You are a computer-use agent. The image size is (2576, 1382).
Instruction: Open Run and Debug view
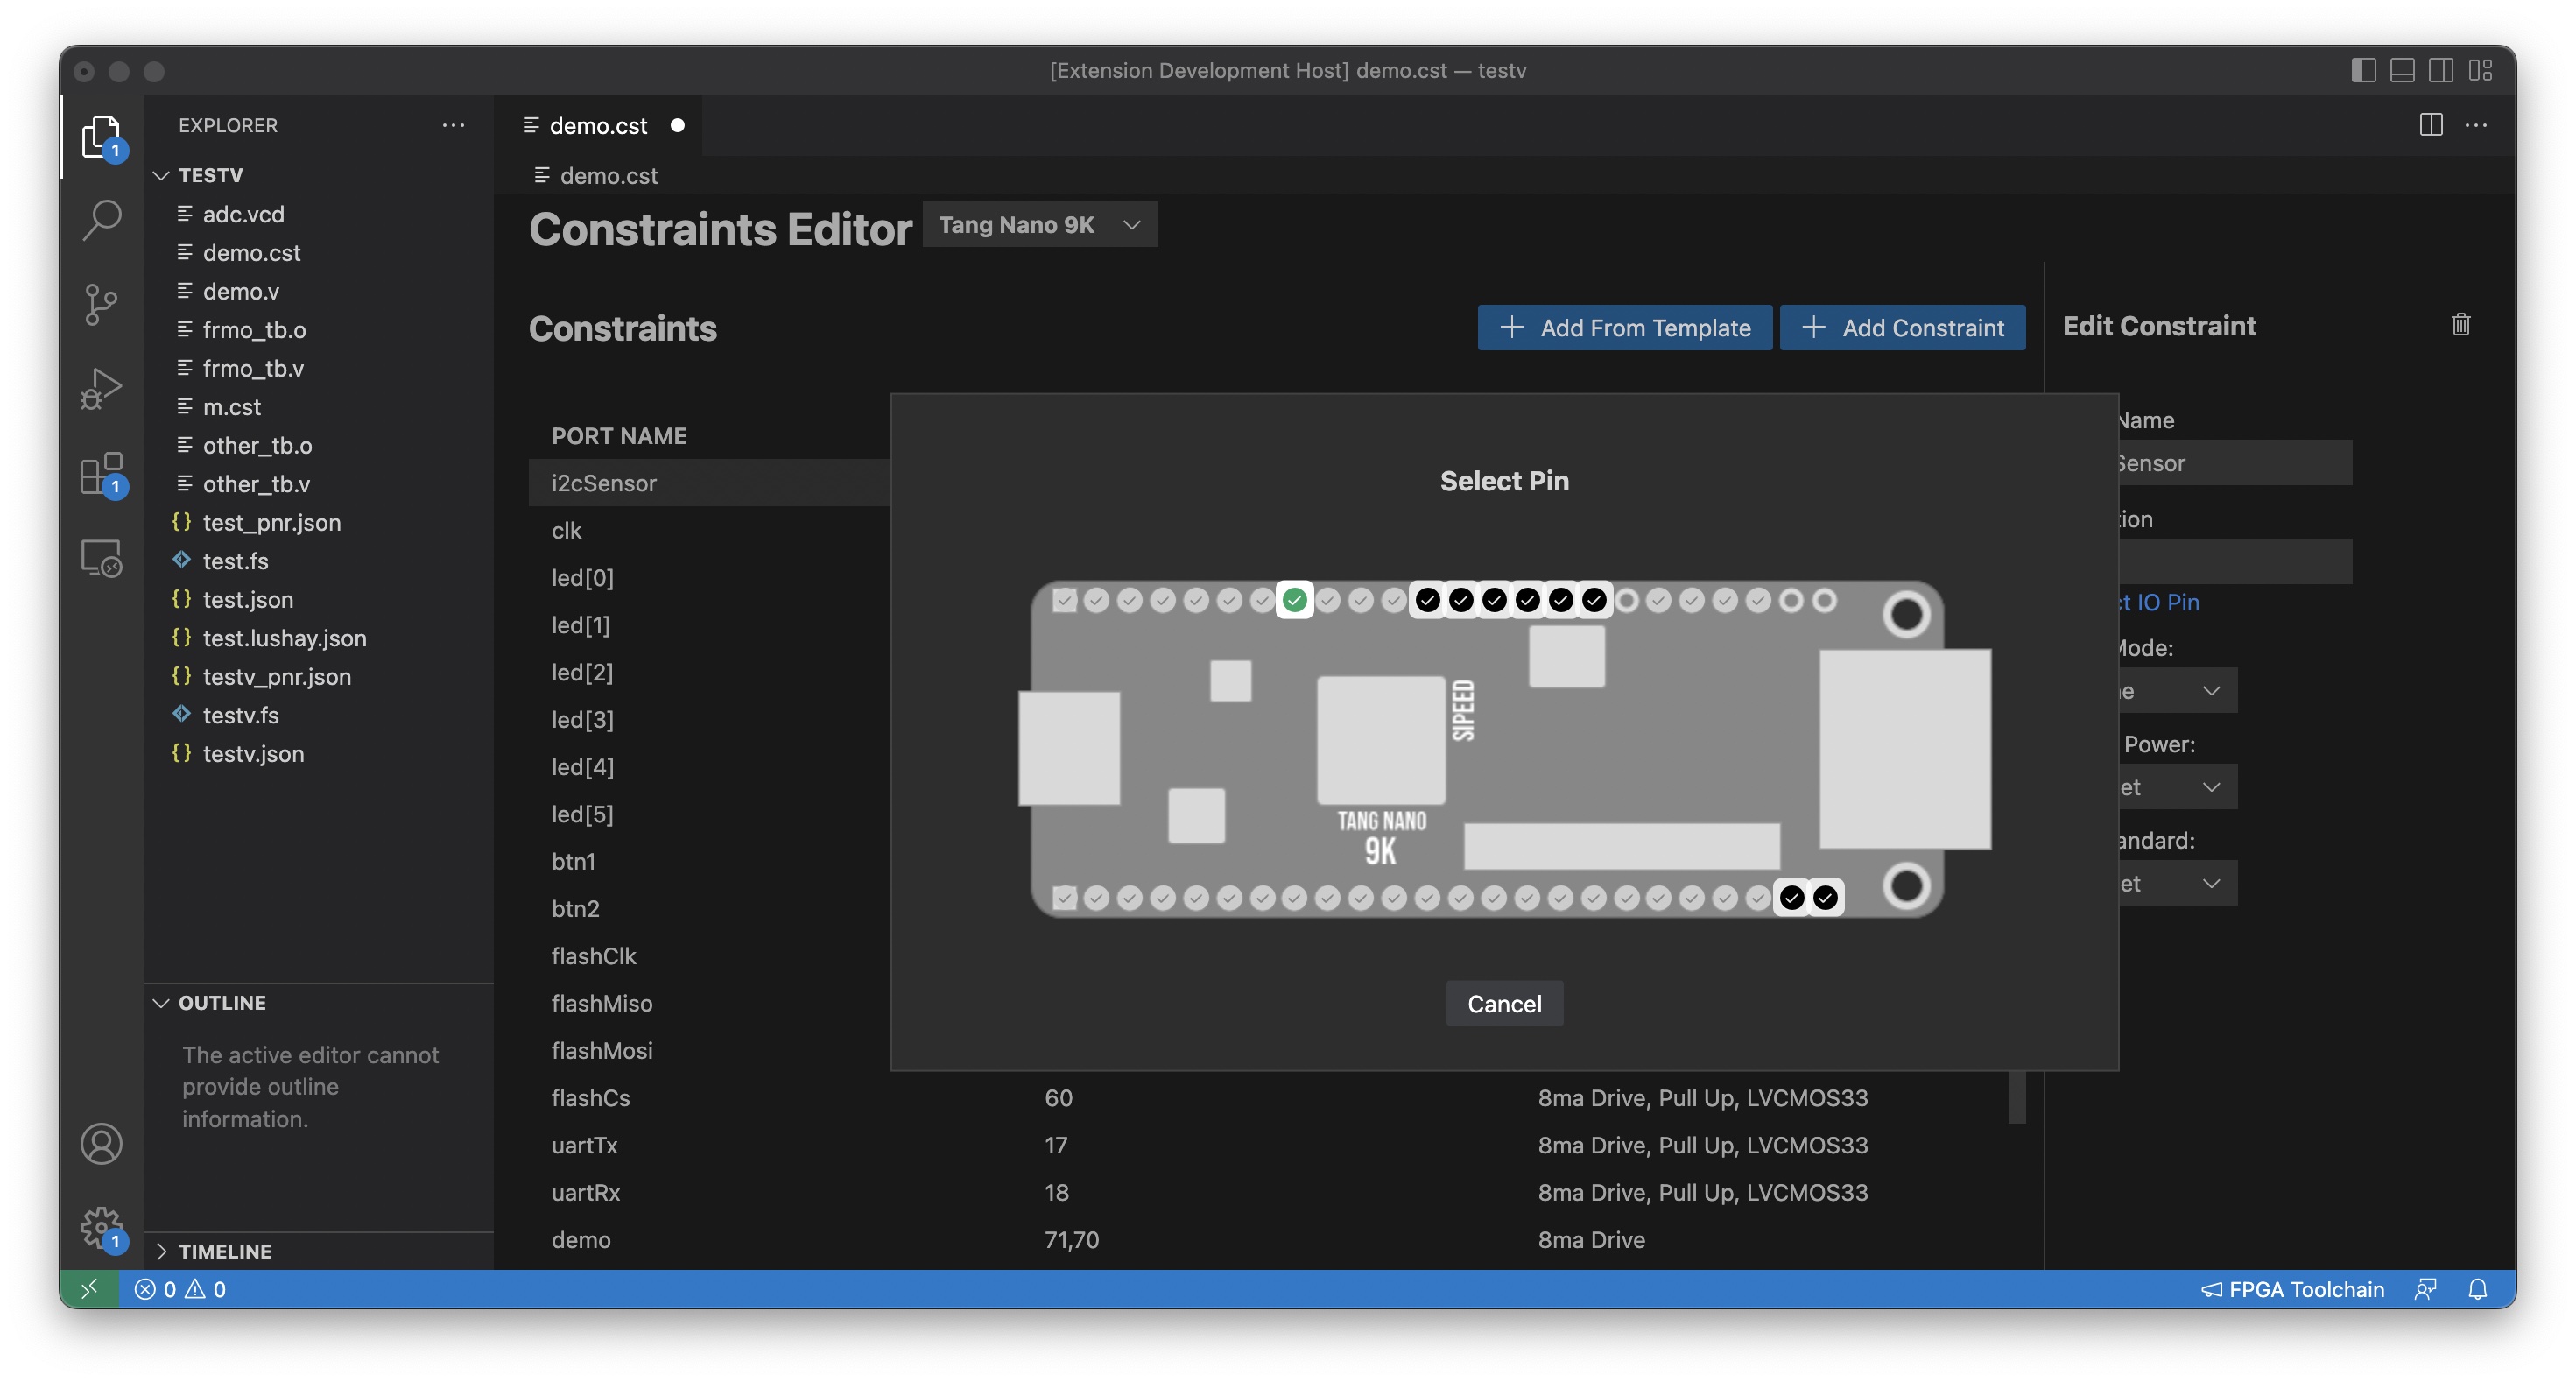(101, 389)
